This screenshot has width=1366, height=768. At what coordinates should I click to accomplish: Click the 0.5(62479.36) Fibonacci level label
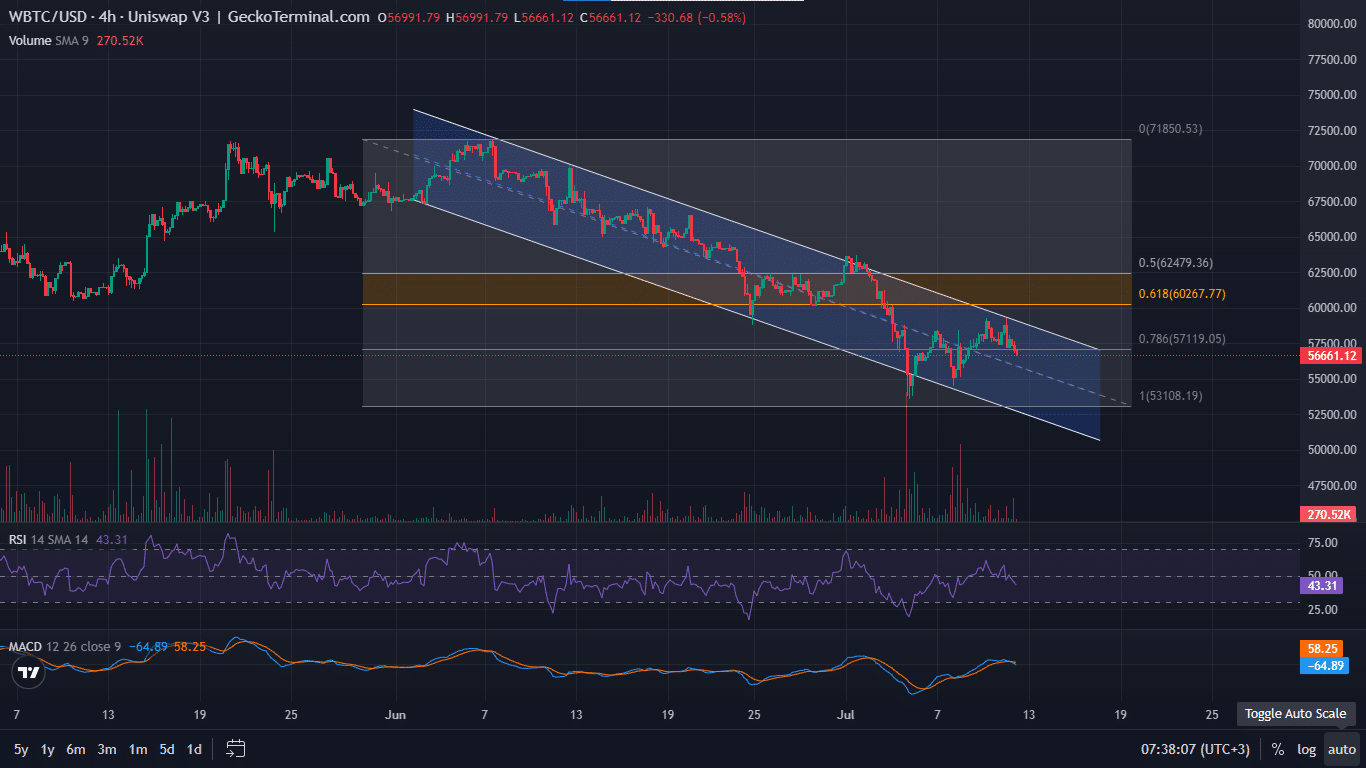(1176, 263)
